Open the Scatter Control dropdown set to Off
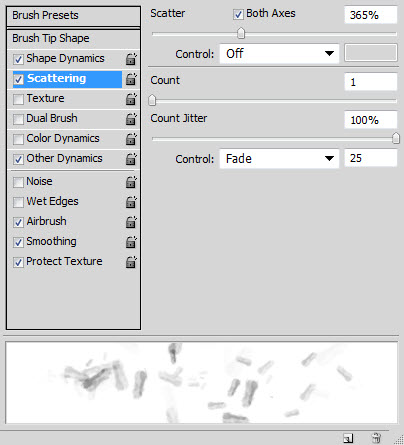The height and width of the screenshot is (445, 404). (279, 53)
